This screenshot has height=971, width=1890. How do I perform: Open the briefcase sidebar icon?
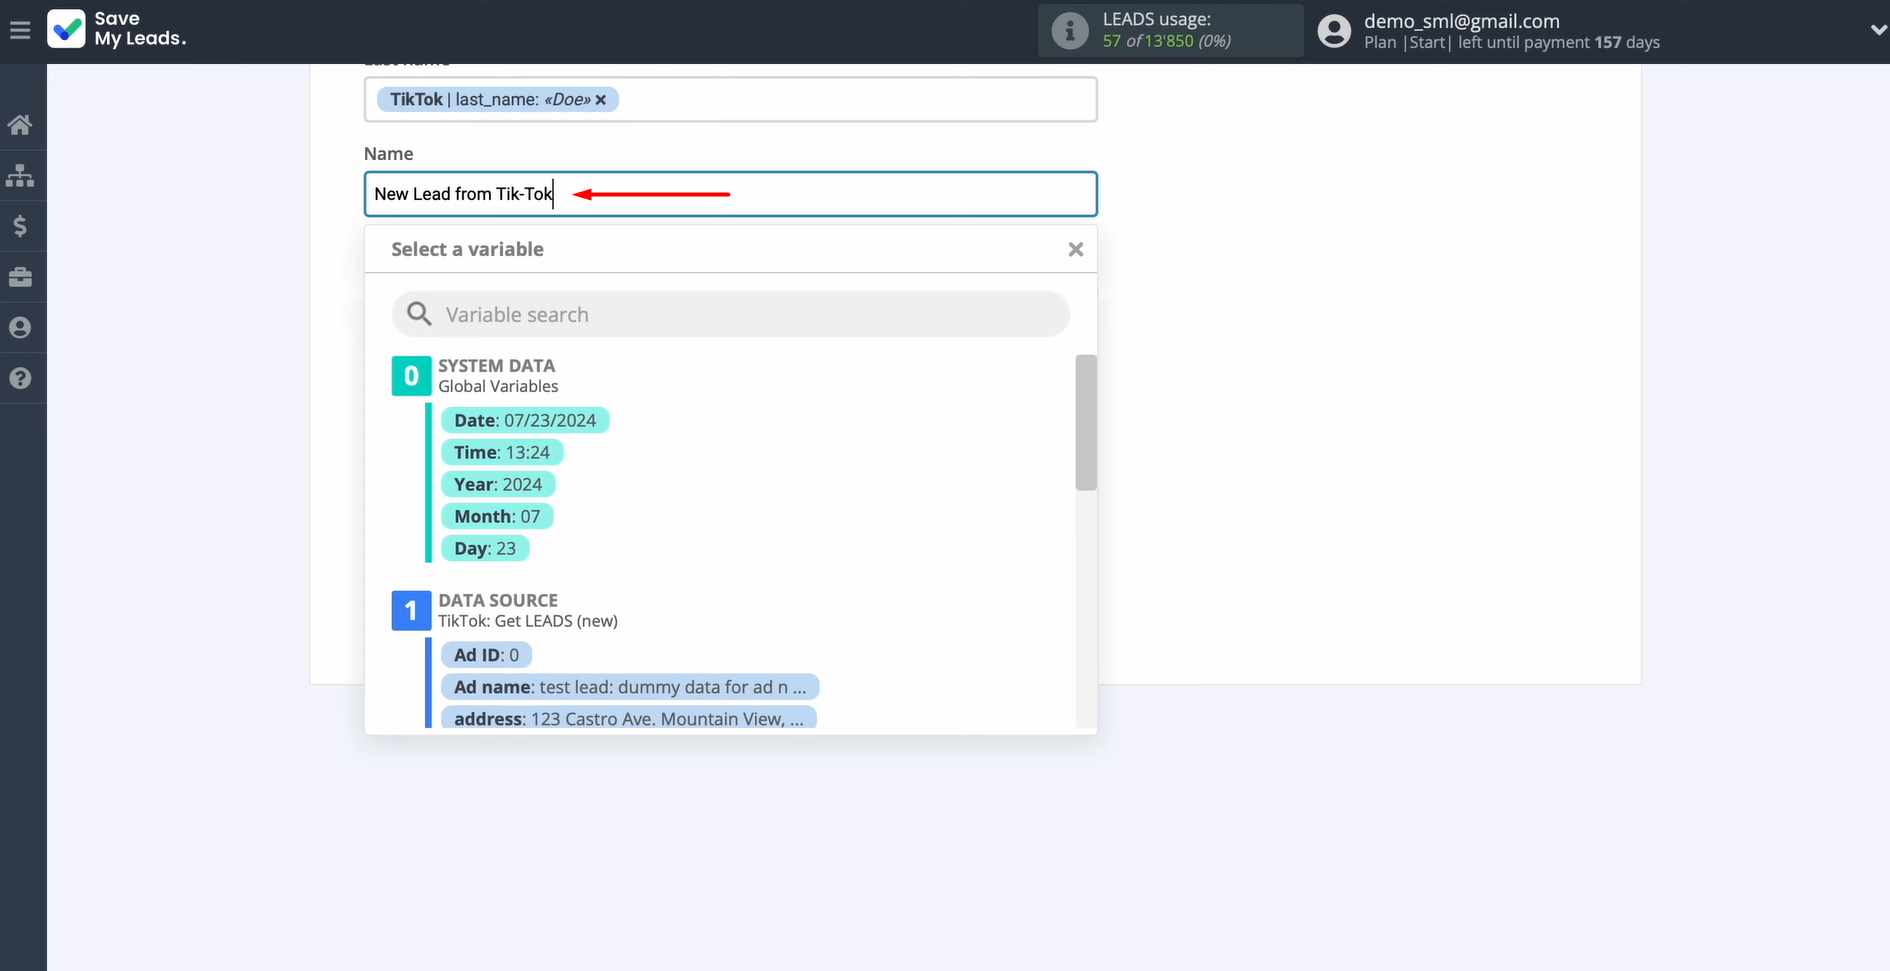click(20, 277)
